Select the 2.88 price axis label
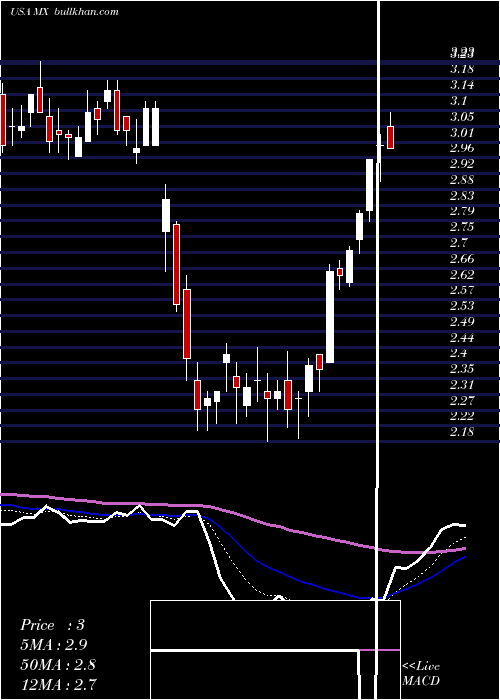Screen dimensions: 500x700 point(462,179)
